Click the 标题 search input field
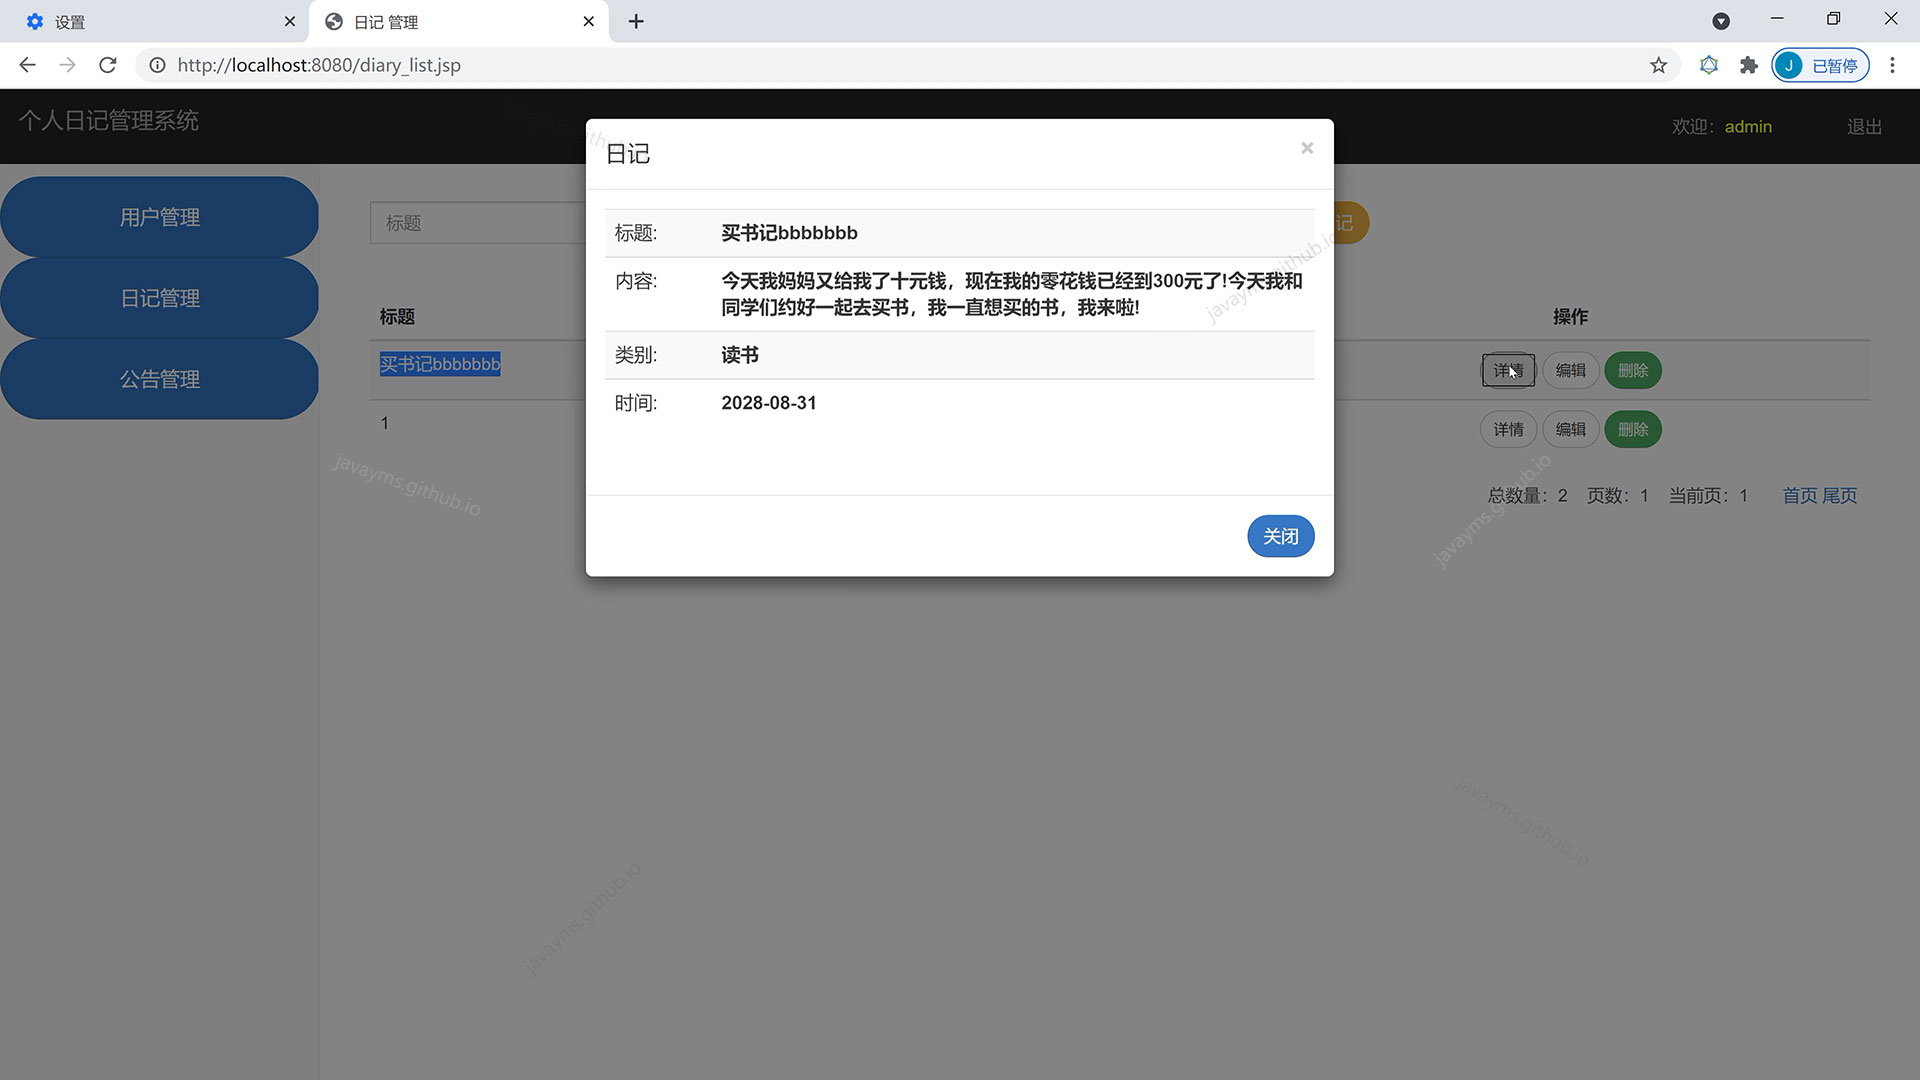The image size is (1920, 1080). 478,223
